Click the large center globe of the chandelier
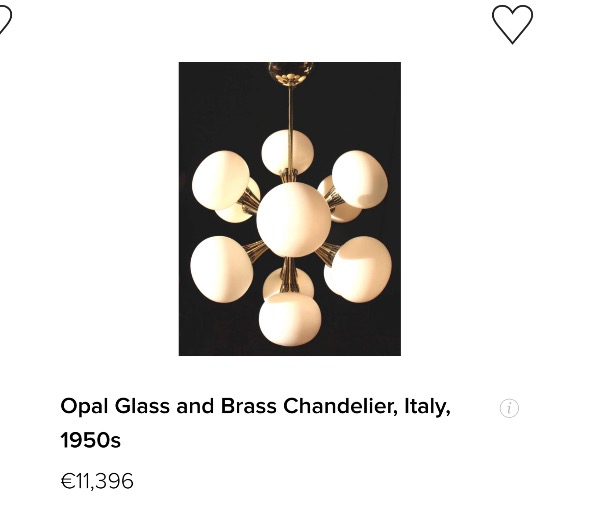 [292, 220]
